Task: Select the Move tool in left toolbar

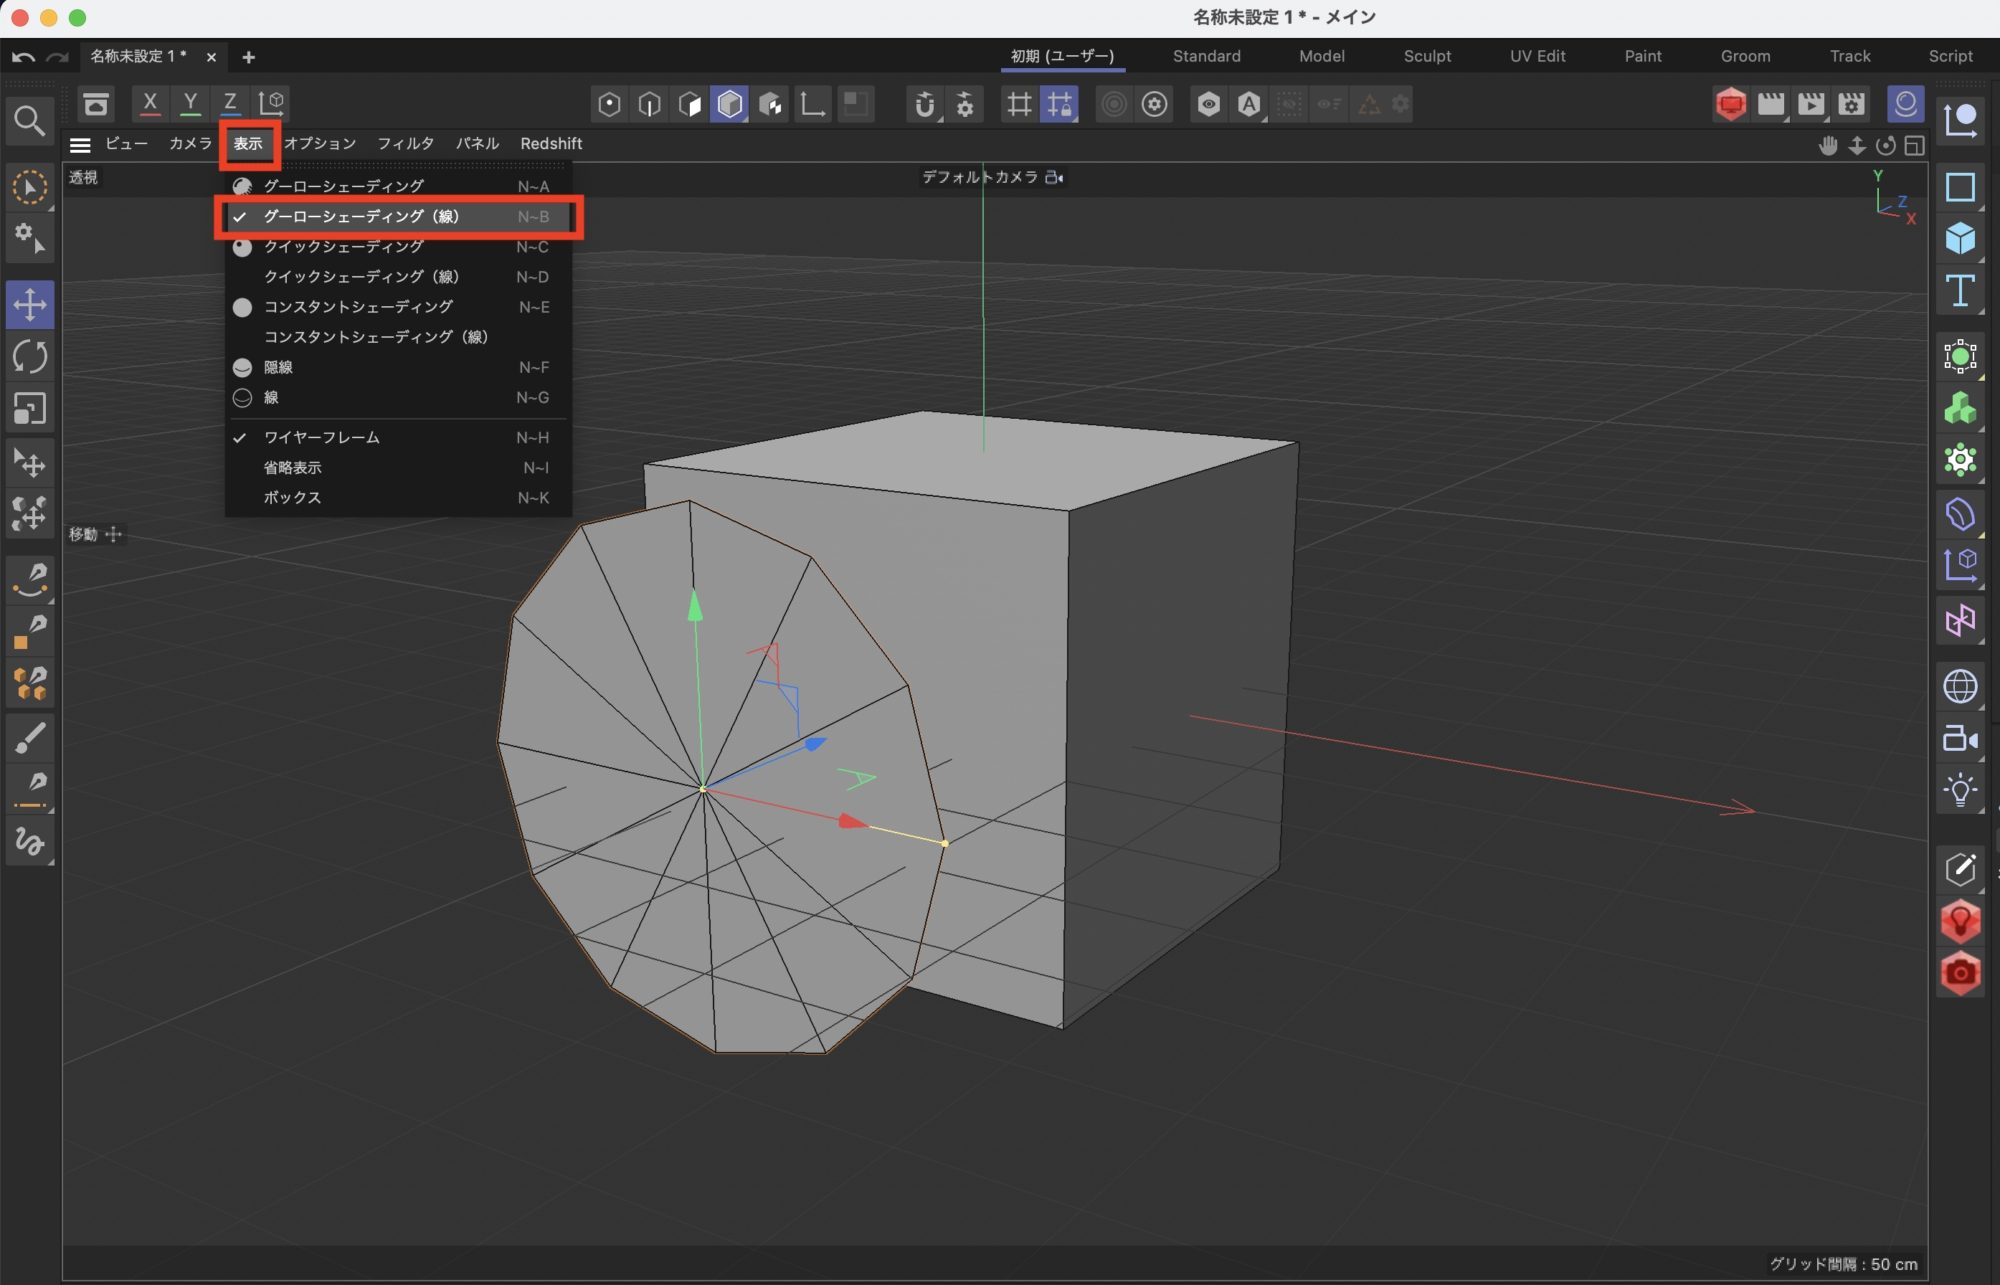Action: 30,305
